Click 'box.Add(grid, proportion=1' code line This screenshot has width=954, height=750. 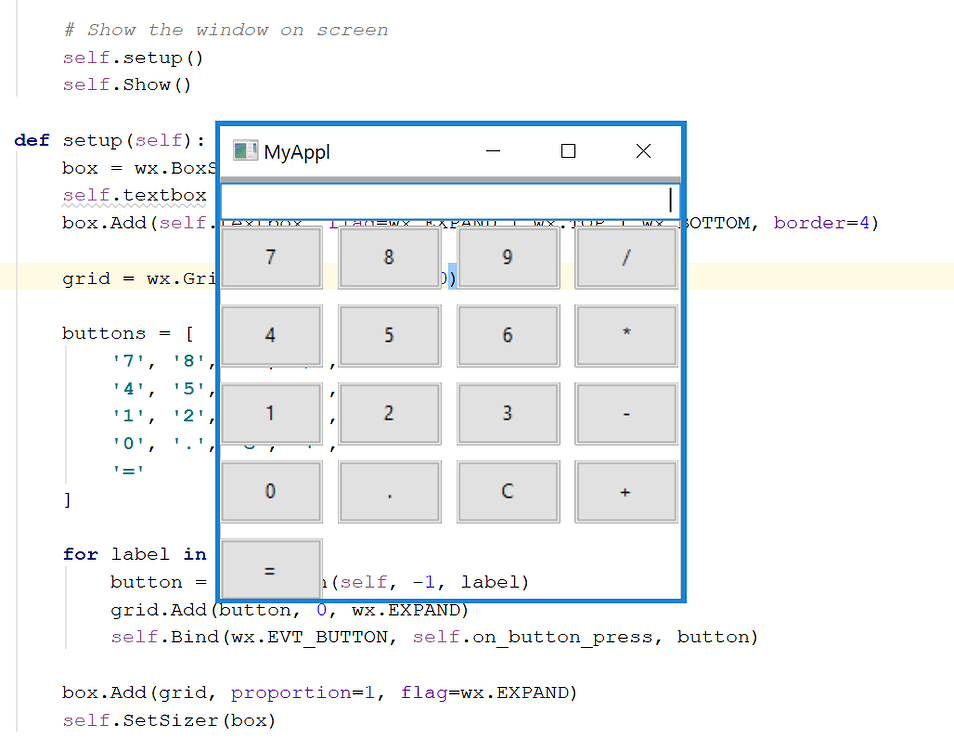point(319,693)
